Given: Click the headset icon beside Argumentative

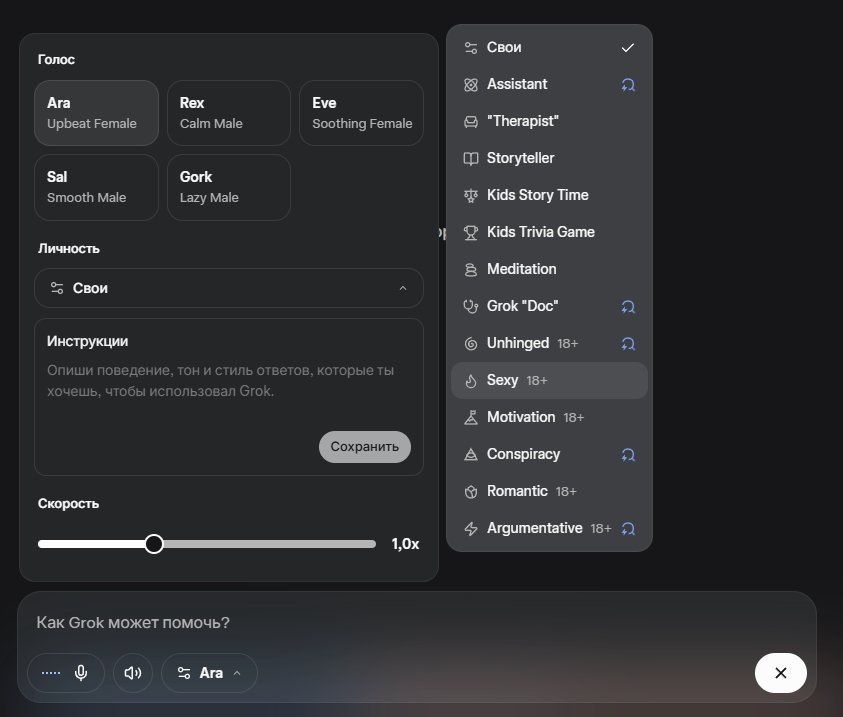Looking at the screenshot, I should tap(628, 529).
